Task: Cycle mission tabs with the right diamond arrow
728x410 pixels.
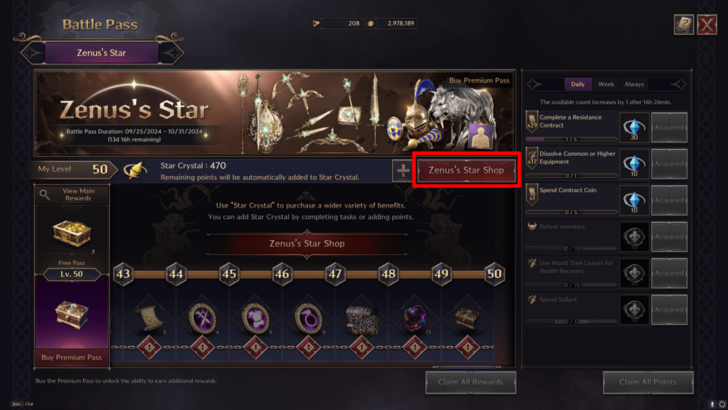Action: click(x=679, y=84)
